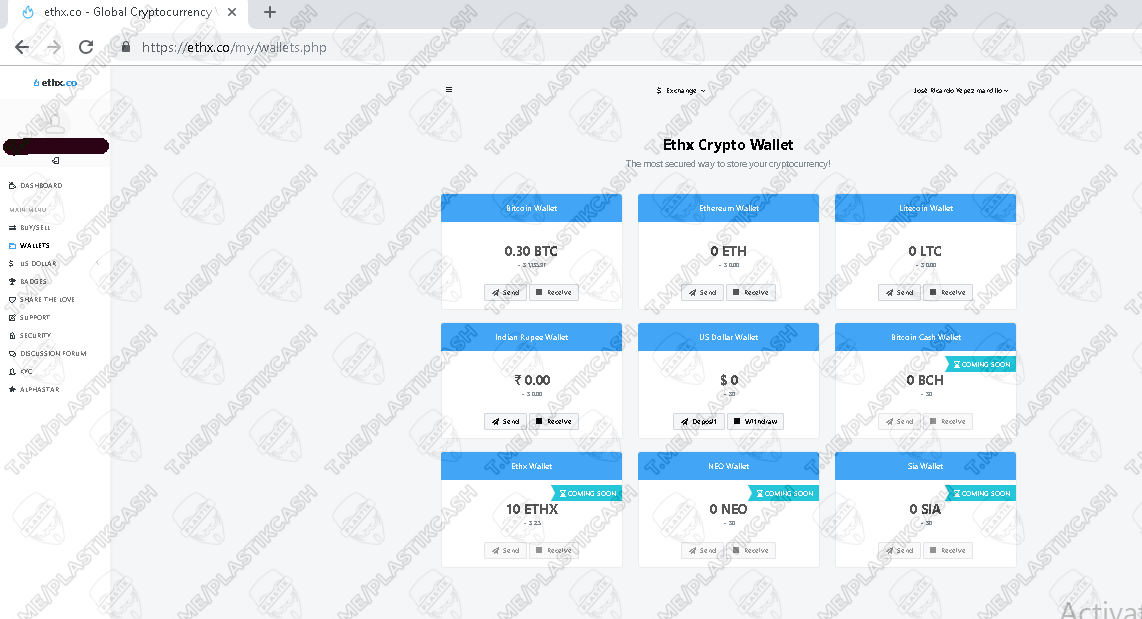View site security lock info
This screenshot has width=1142, height=619.
(x=125, y=47)
